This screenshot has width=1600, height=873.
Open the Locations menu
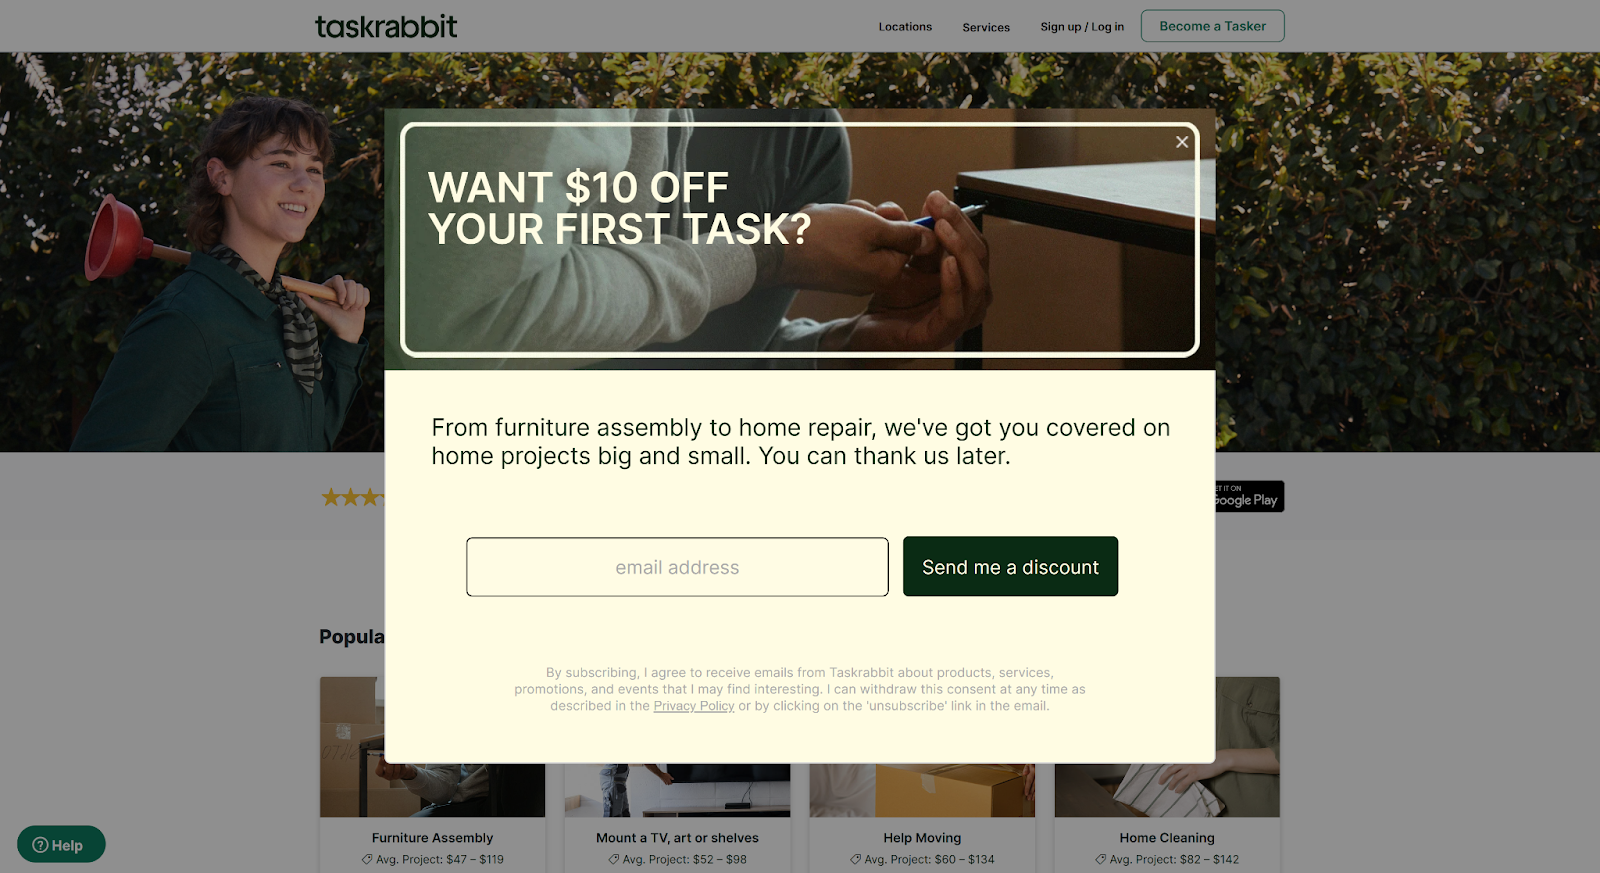pos(905,27)
